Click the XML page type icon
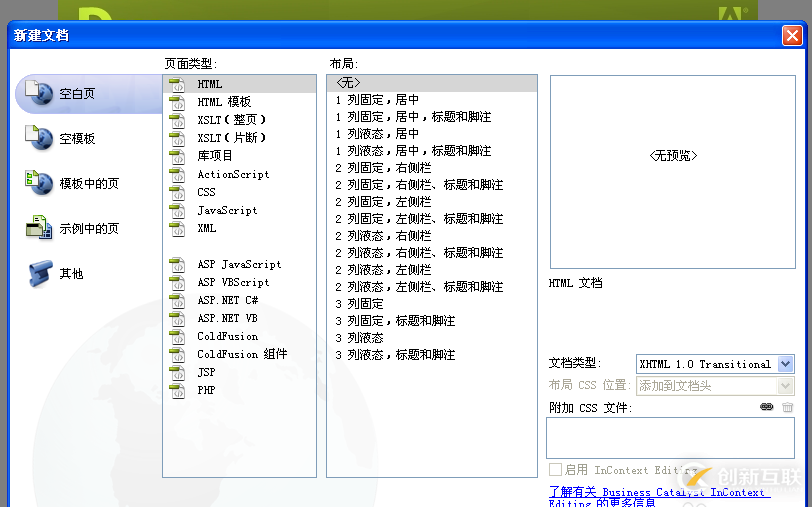Viewport: 812px width, 507px height. click(177, 228)
